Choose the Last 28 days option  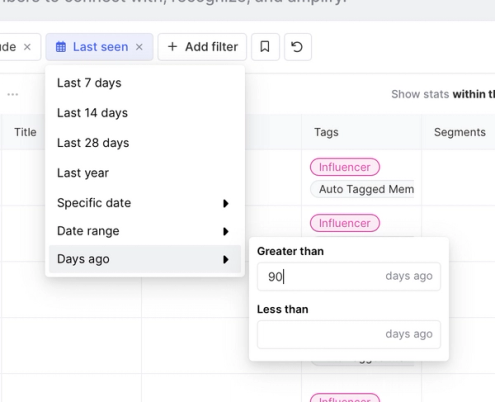pos(145,143)
